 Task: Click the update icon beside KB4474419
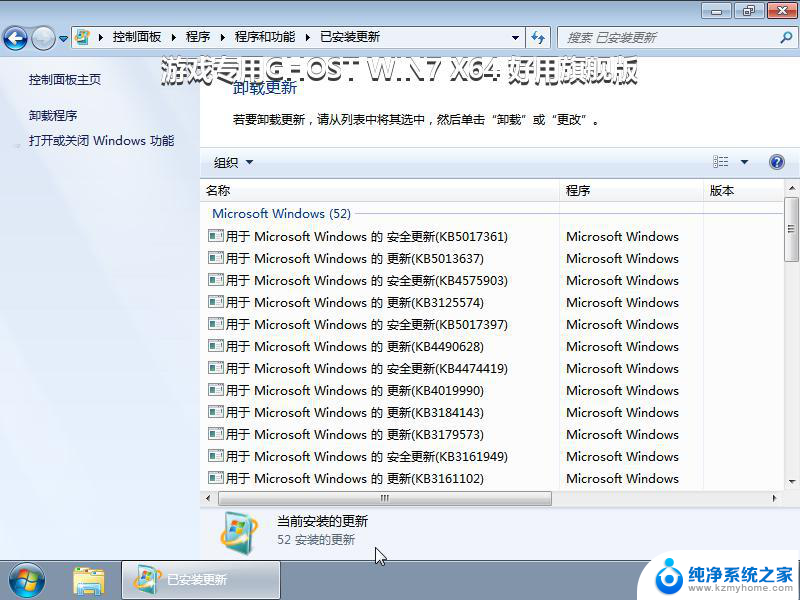(216, 367)
